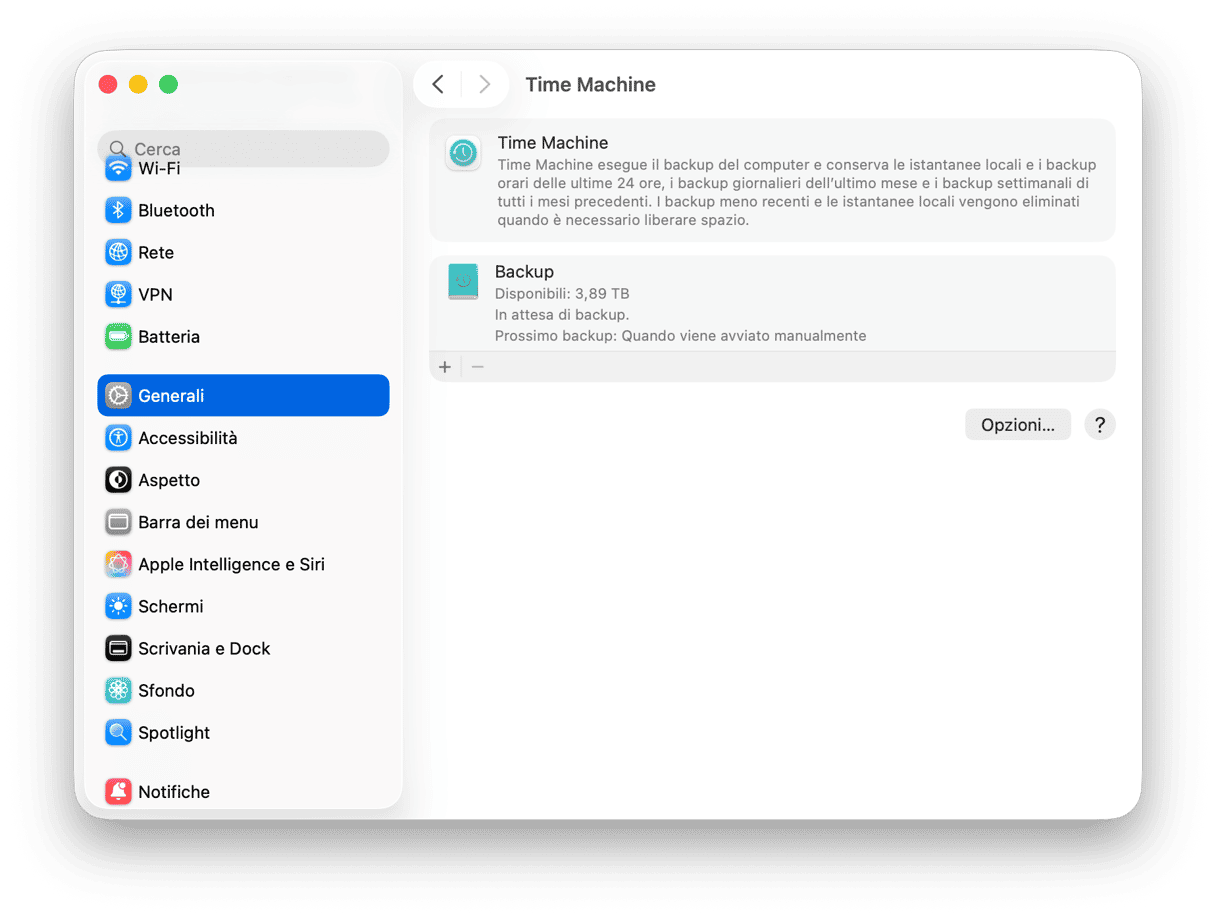Click the Spotlight magnifier icon

(118, 733)
